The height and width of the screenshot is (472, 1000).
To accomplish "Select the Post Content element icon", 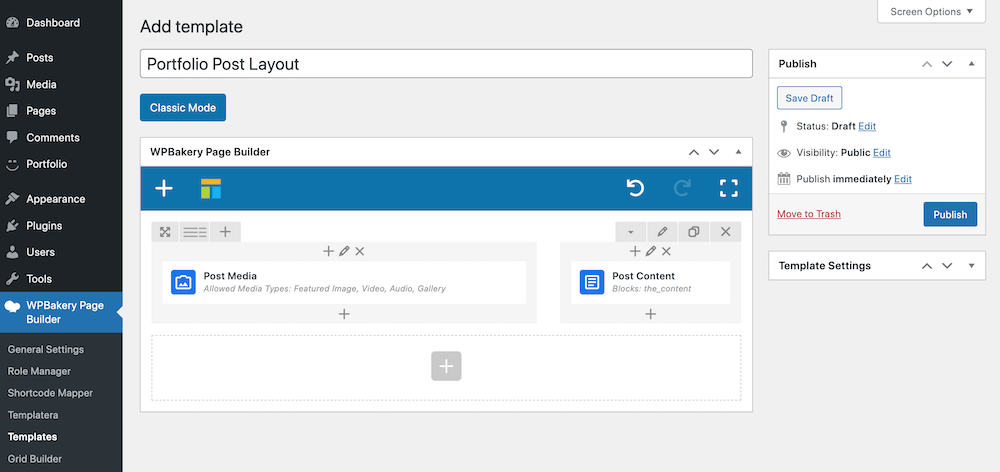I will [592, 282].
